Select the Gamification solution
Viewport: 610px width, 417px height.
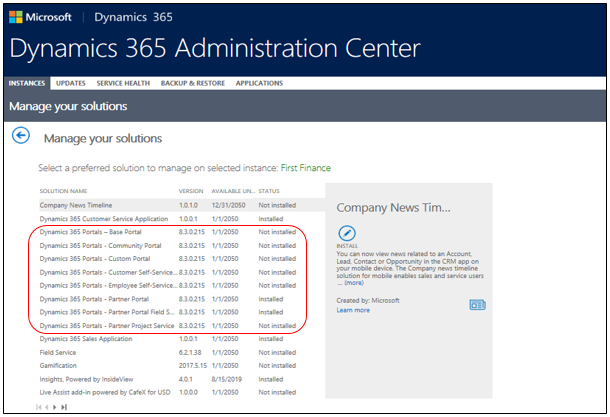(x=182, y=366)
